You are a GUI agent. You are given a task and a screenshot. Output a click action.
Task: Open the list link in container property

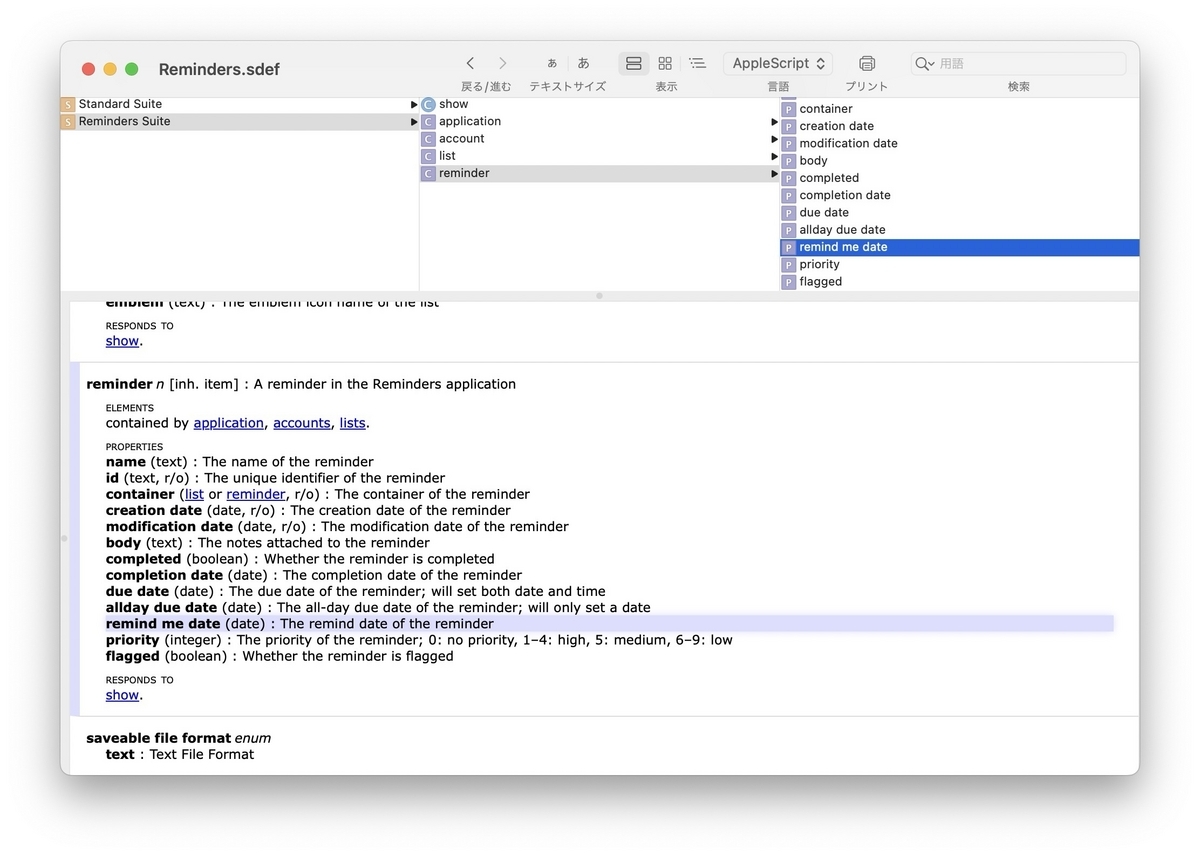click(x=194, y=494)
